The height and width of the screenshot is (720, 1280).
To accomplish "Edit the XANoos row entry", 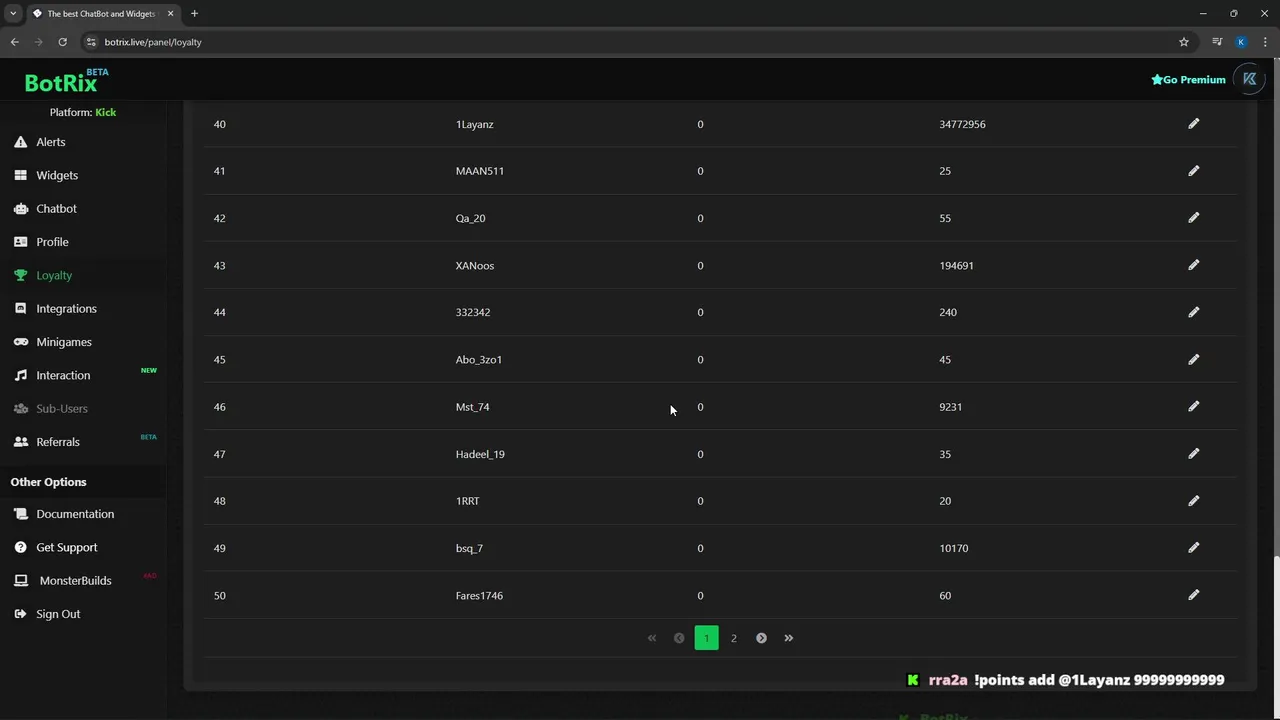I will [1193, 265].
